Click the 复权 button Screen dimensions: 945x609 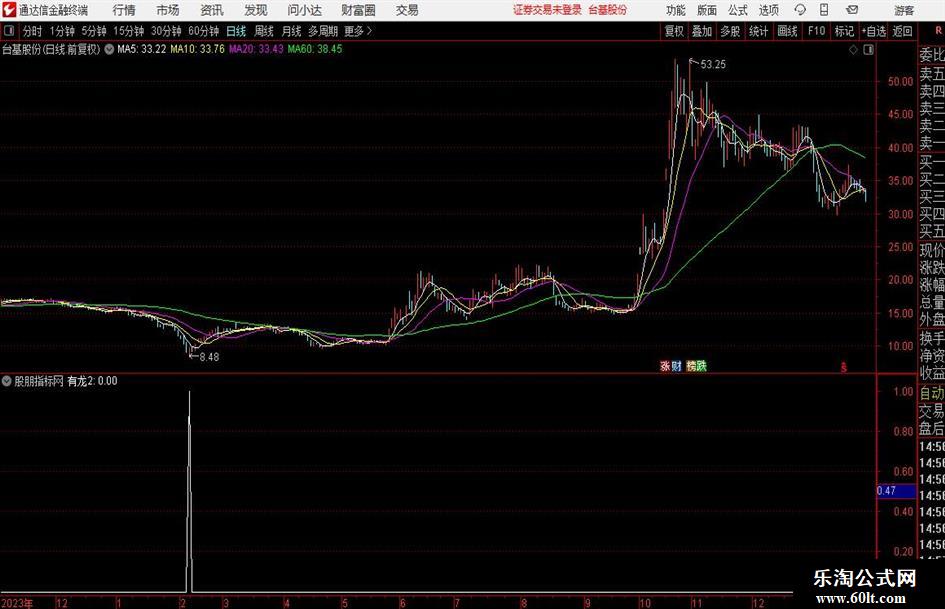tap(674, 31)
